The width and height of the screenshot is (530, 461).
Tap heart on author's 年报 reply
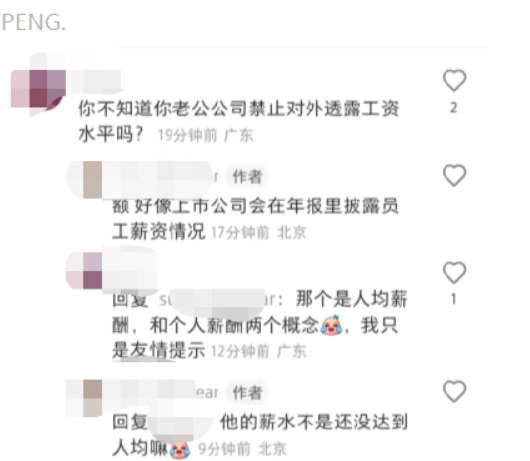[x=454, y=175]
